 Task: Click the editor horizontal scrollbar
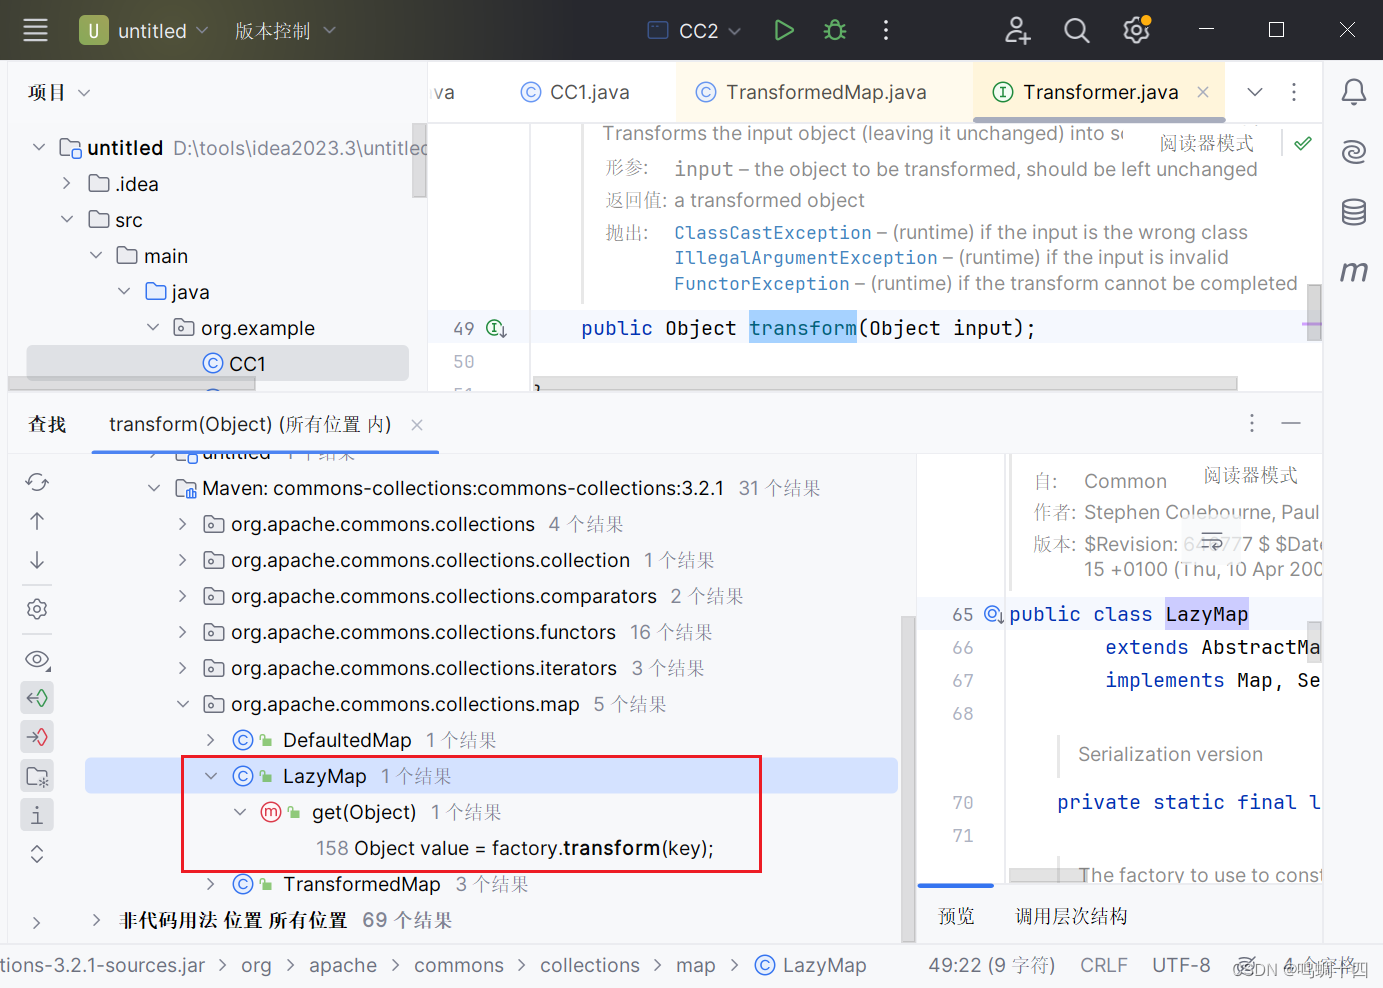885,384
